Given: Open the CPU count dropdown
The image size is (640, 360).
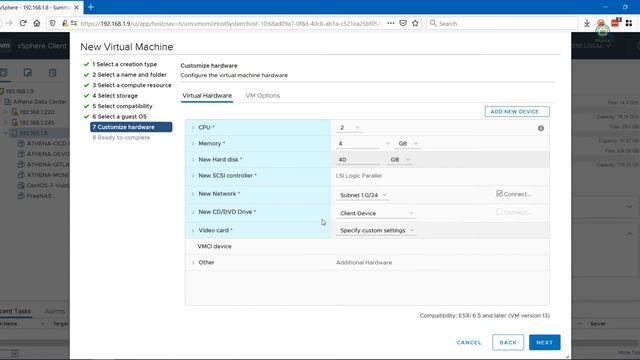Looking at the screenshot, I should click(x=349, y=128).
